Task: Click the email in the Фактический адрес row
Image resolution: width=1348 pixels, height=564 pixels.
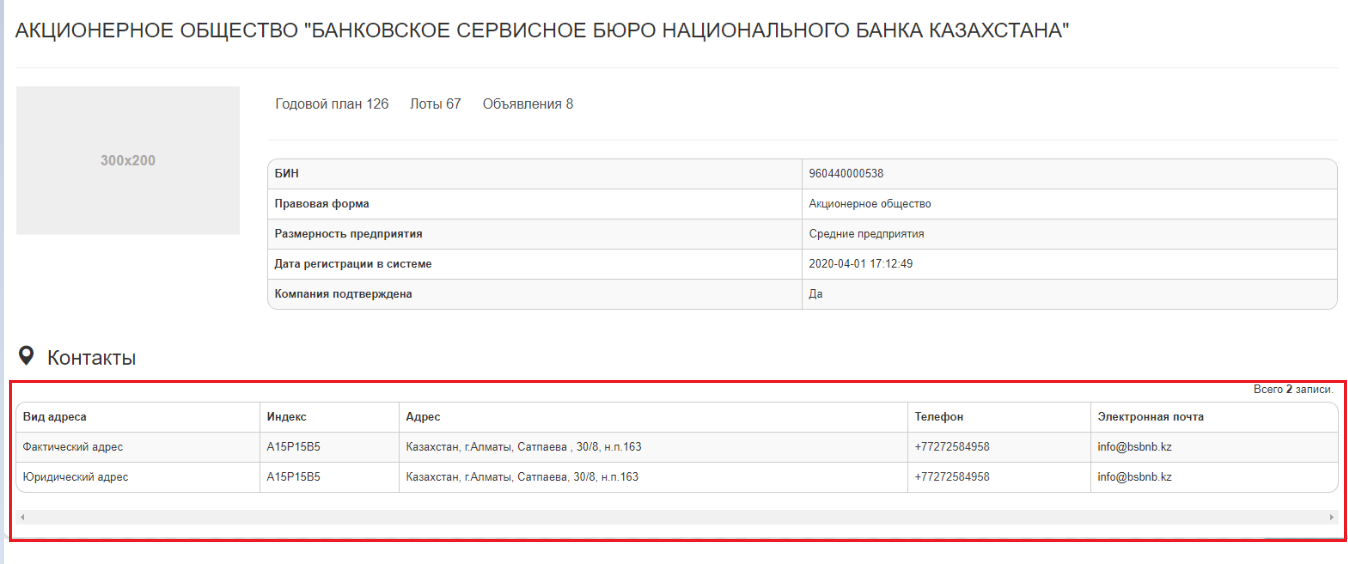Action: coord(1134,447)
